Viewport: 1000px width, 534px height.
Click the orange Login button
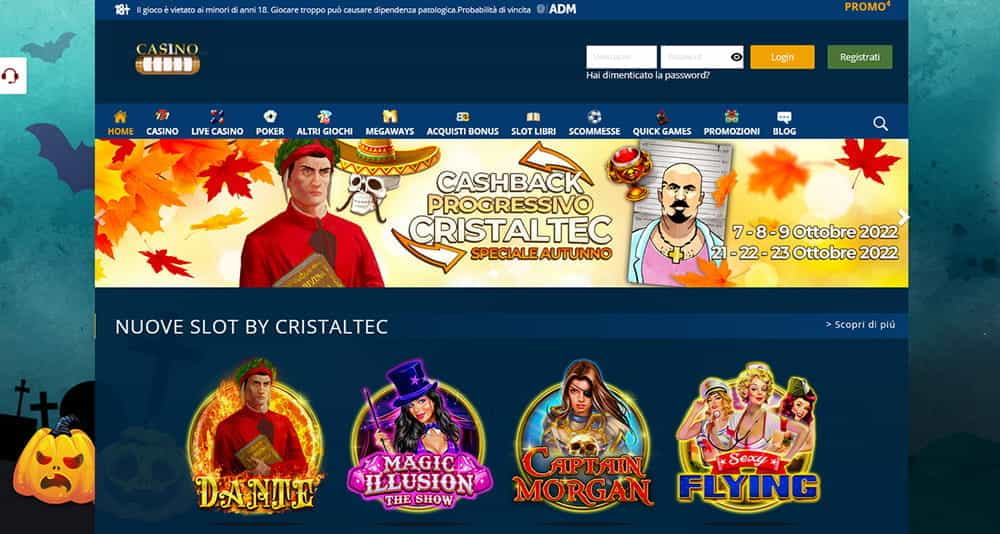coord(783,57)
